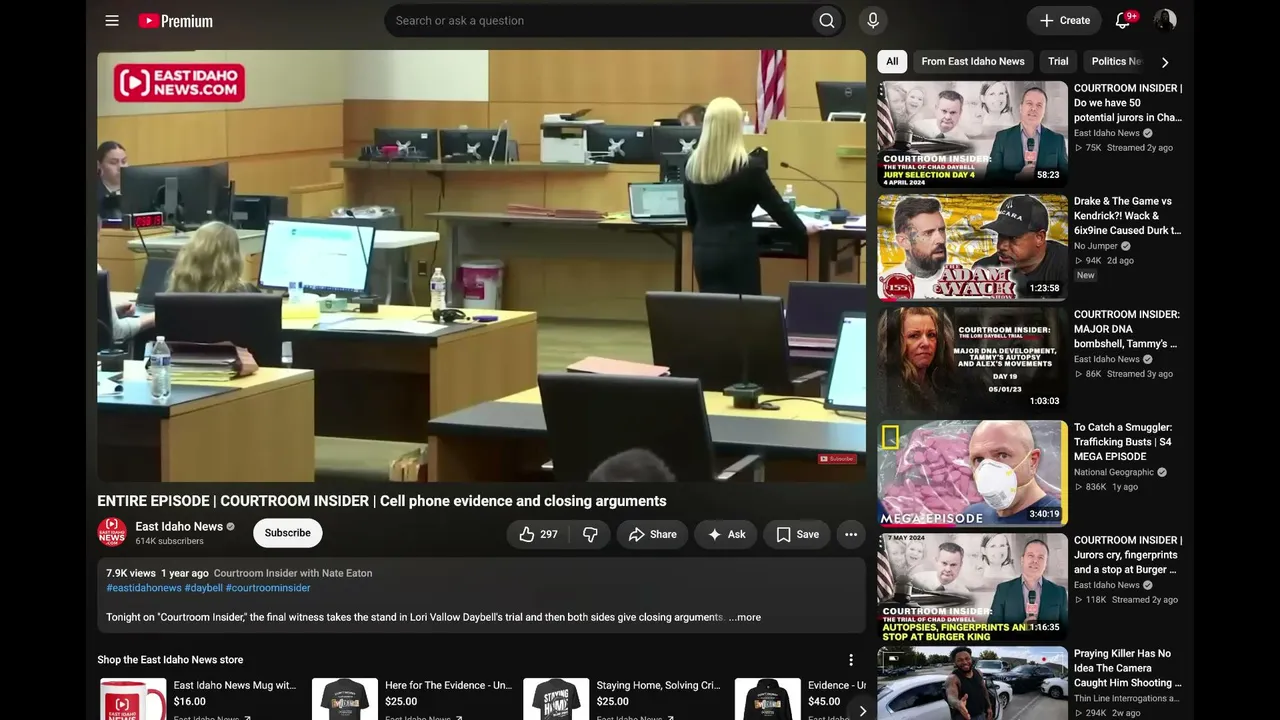Screen dimensions: 1280x720
Task: Open "Do we have 50 potential jurors" title
Action: pos(1128,103)
